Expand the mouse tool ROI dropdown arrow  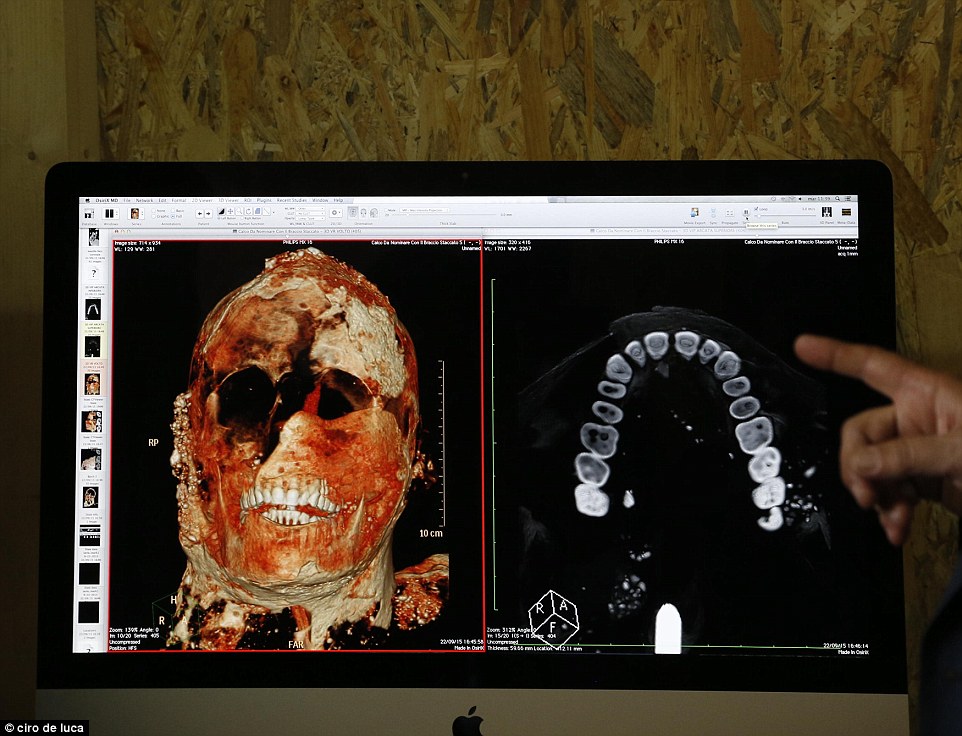tap(274, 212)
